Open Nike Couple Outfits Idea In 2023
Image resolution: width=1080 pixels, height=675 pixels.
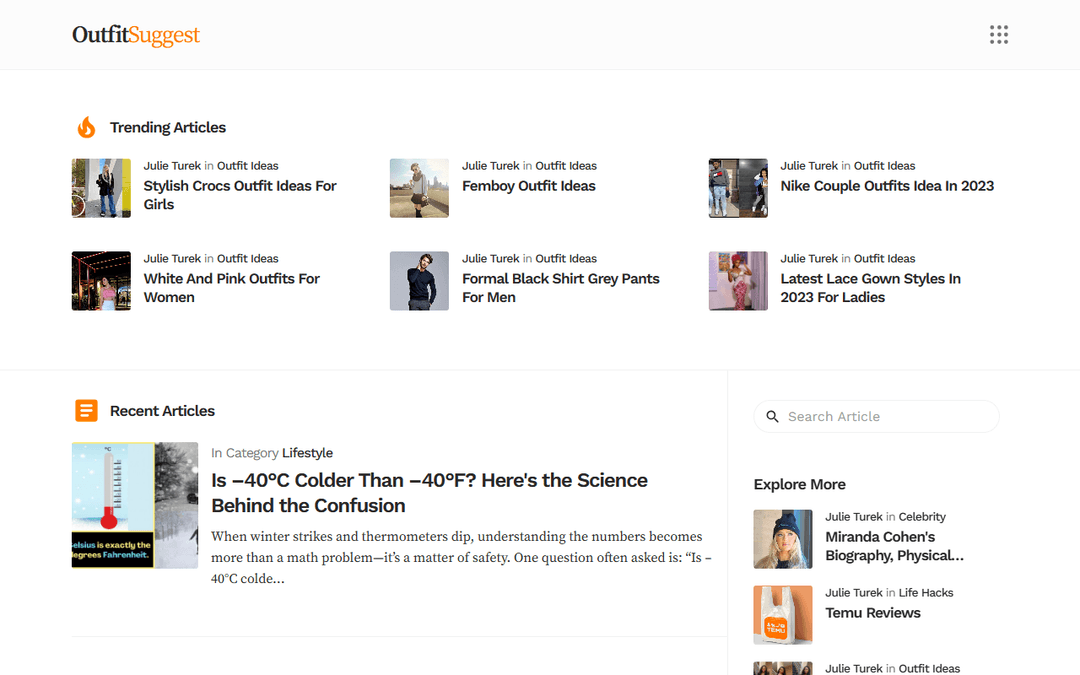886,186
